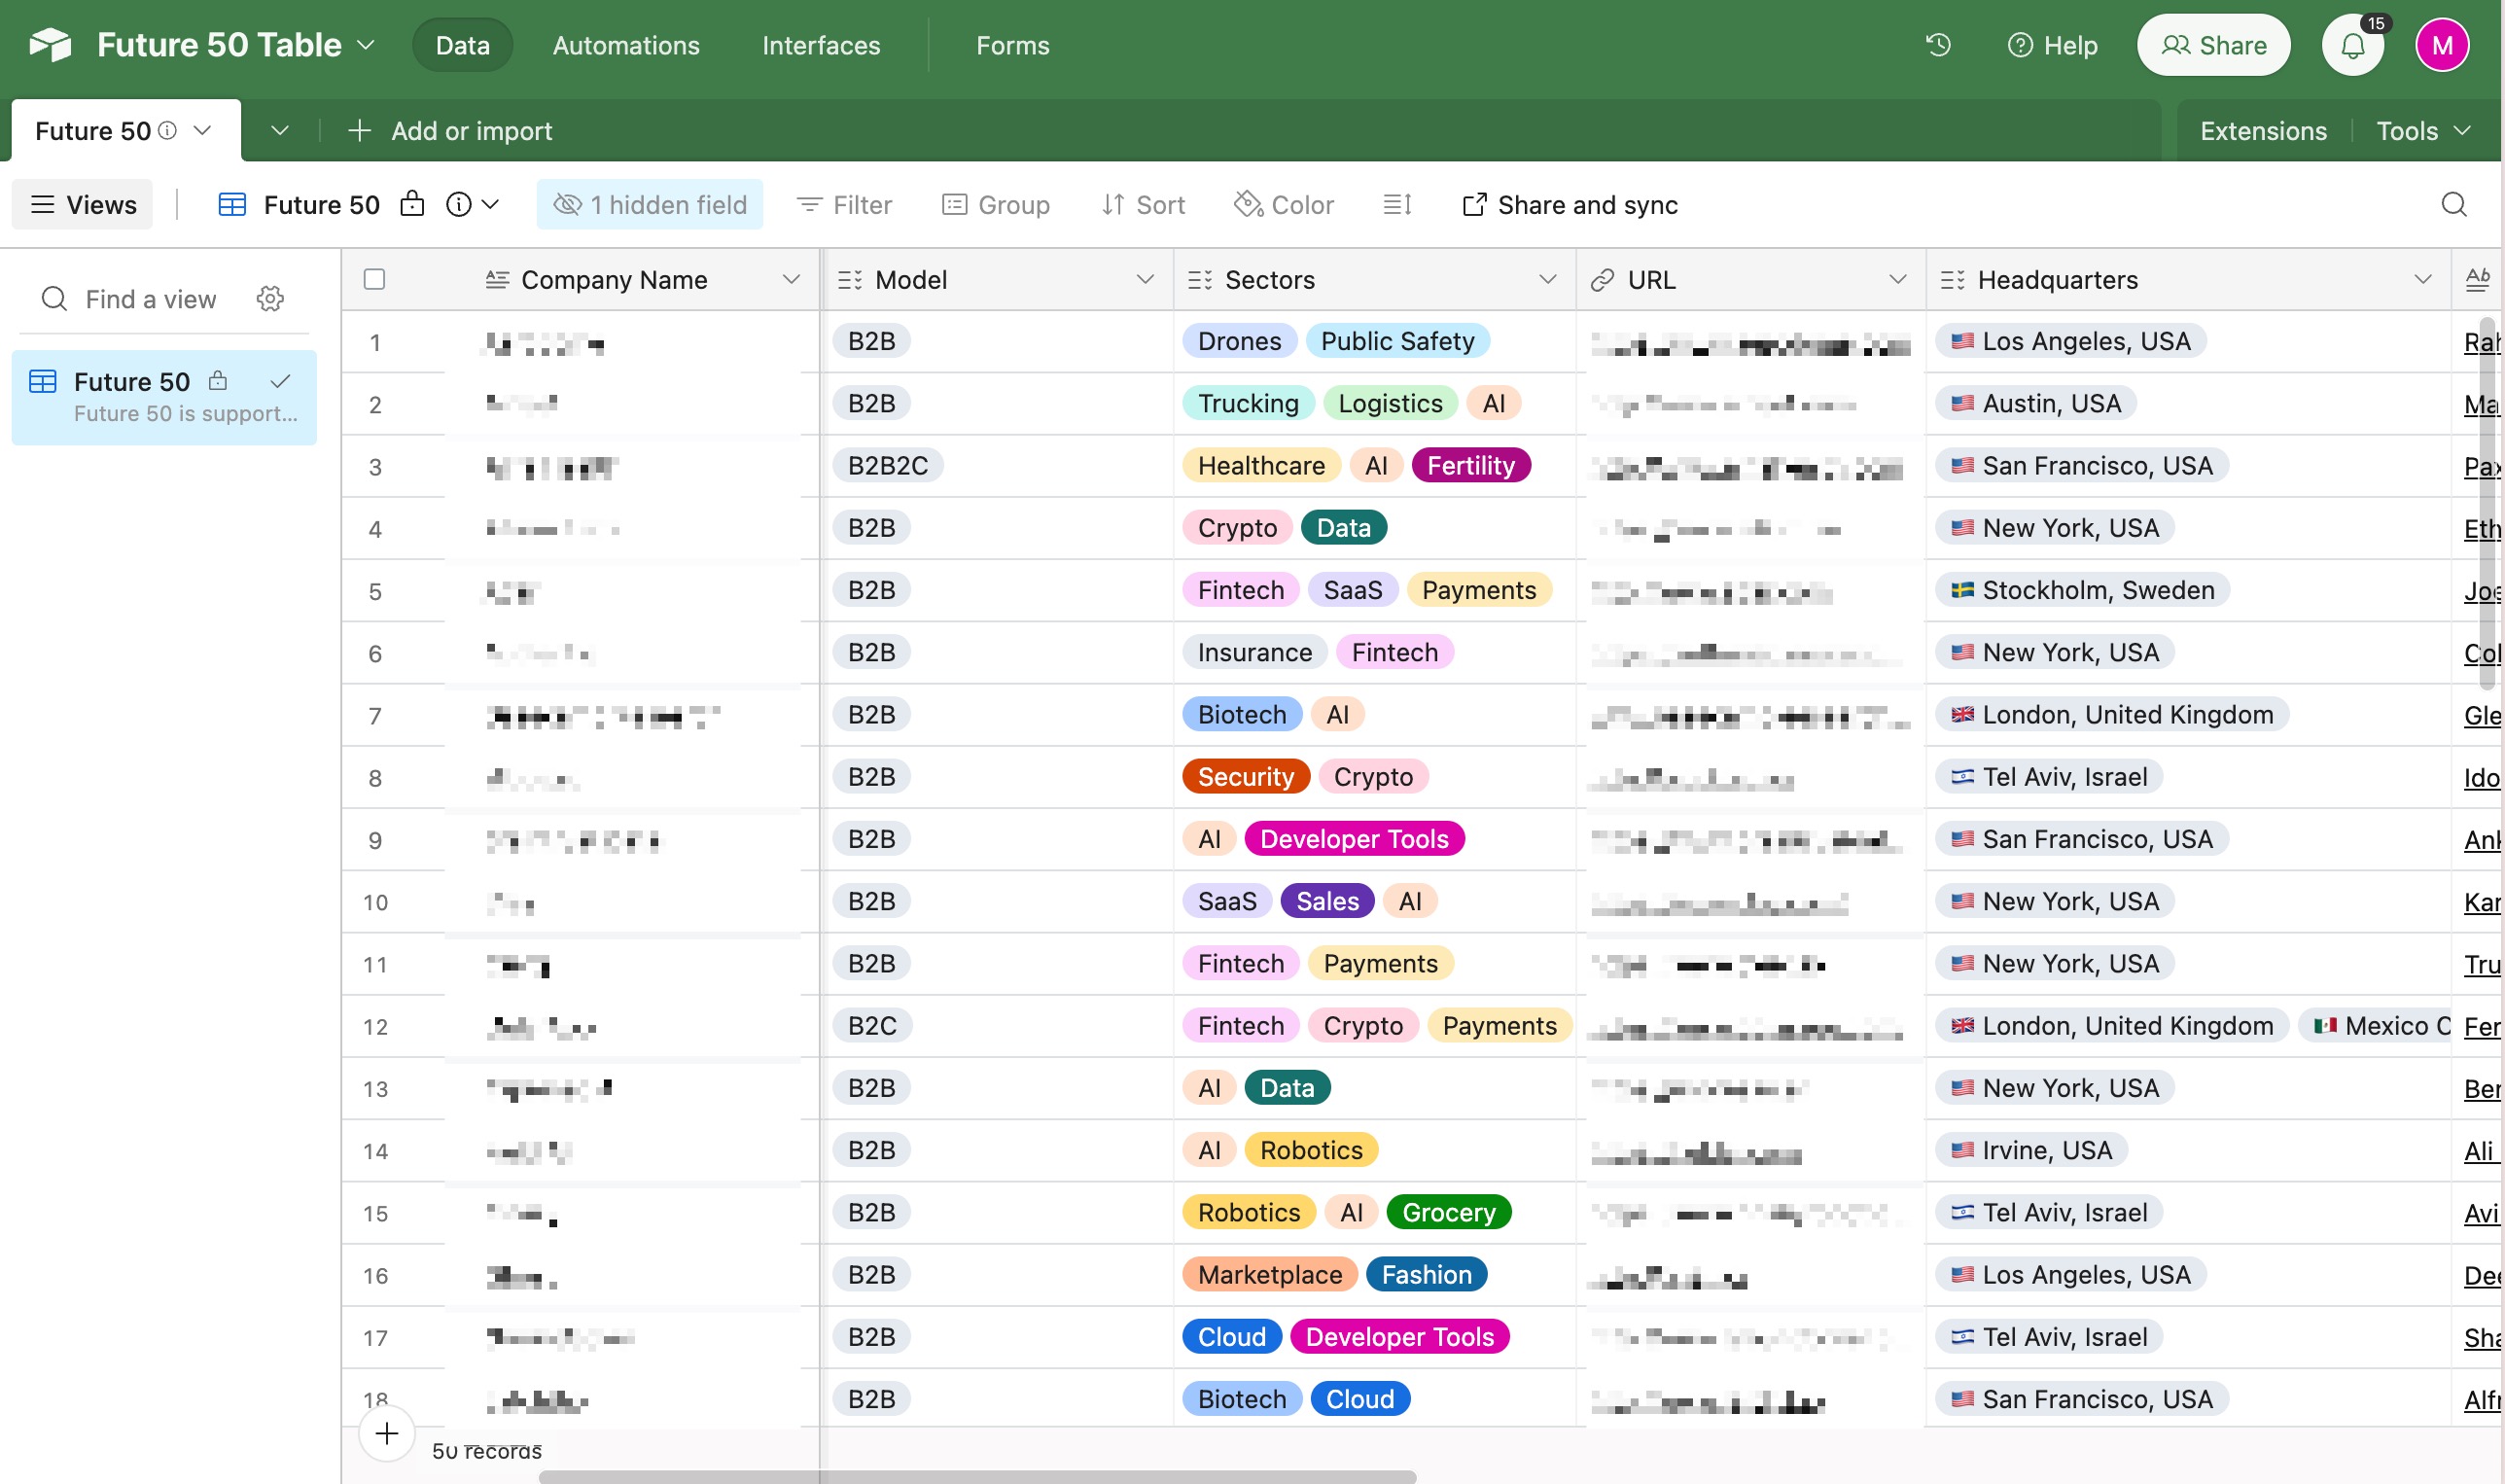Toggle the 1 hidden field control
The height and width of the screenshot is (1484, 2505).
point(650,205)
